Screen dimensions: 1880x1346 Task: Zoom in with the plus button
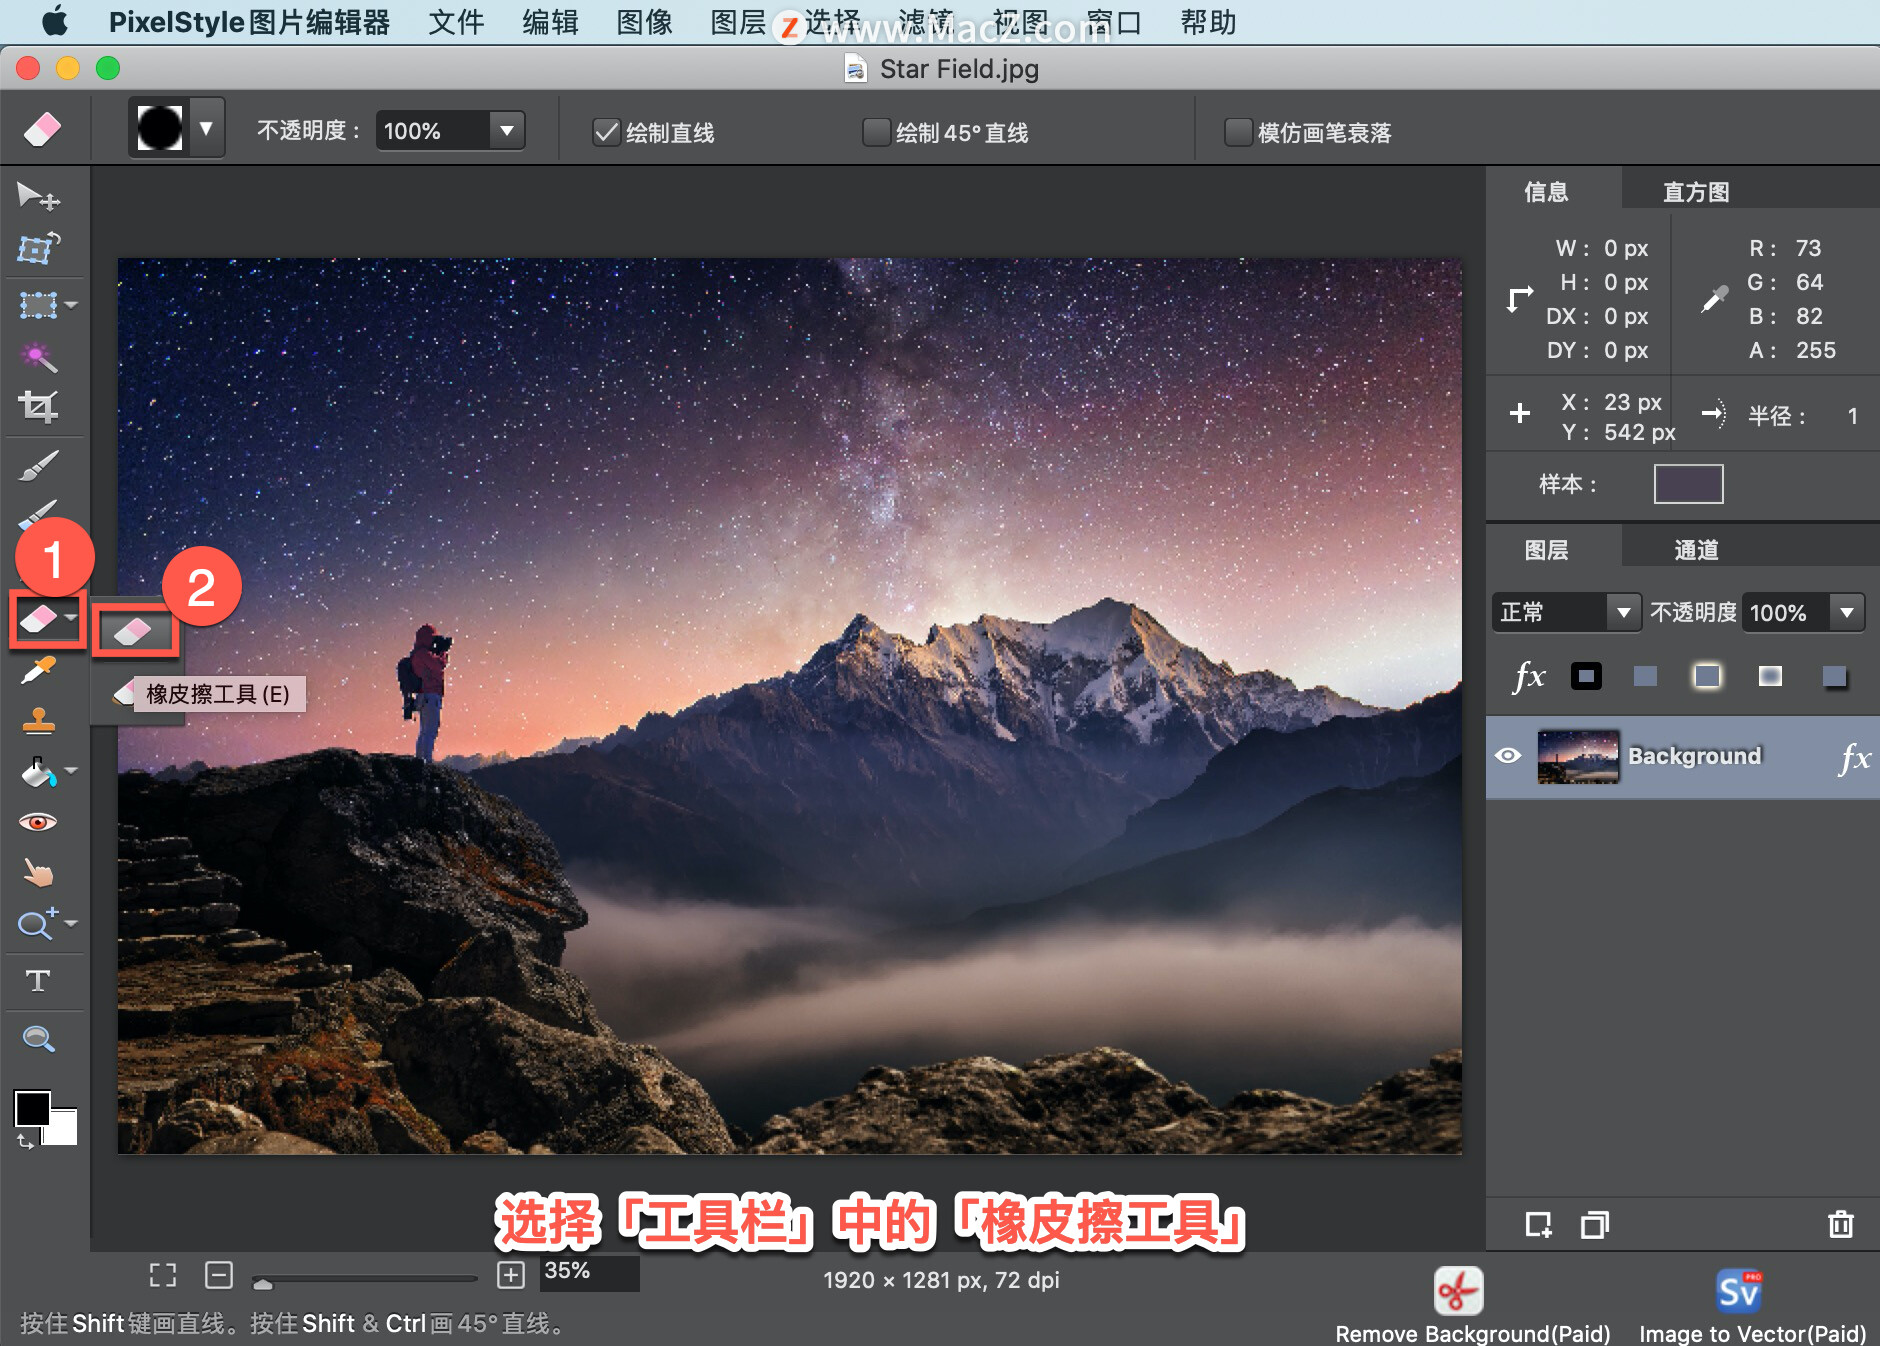[x=511, y=1274]
